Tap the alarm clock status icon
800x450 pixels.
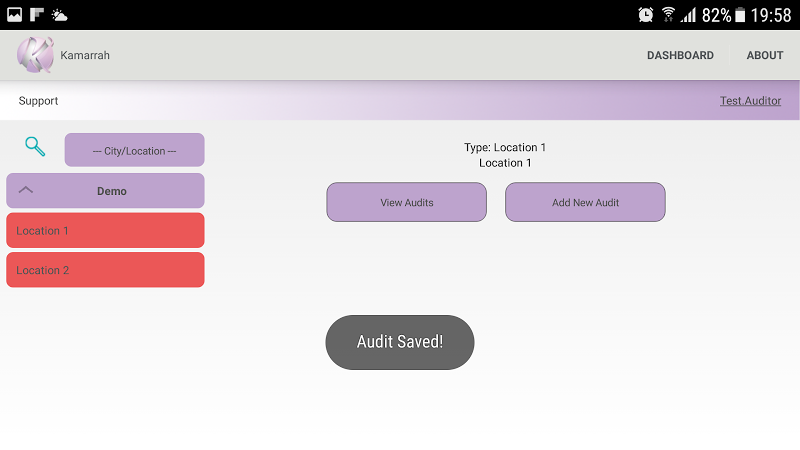click(x=645, y=15)
